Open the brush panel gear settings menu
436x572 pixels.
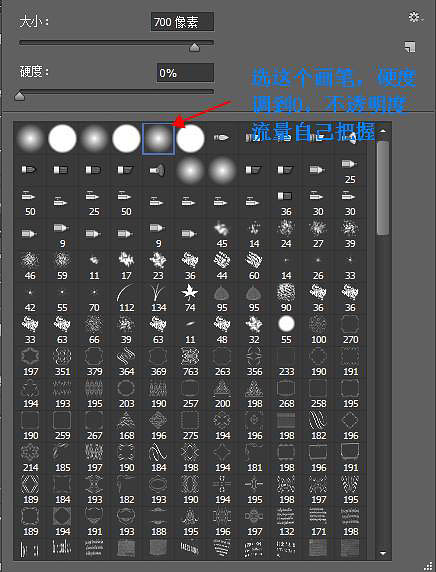[414, 17]
